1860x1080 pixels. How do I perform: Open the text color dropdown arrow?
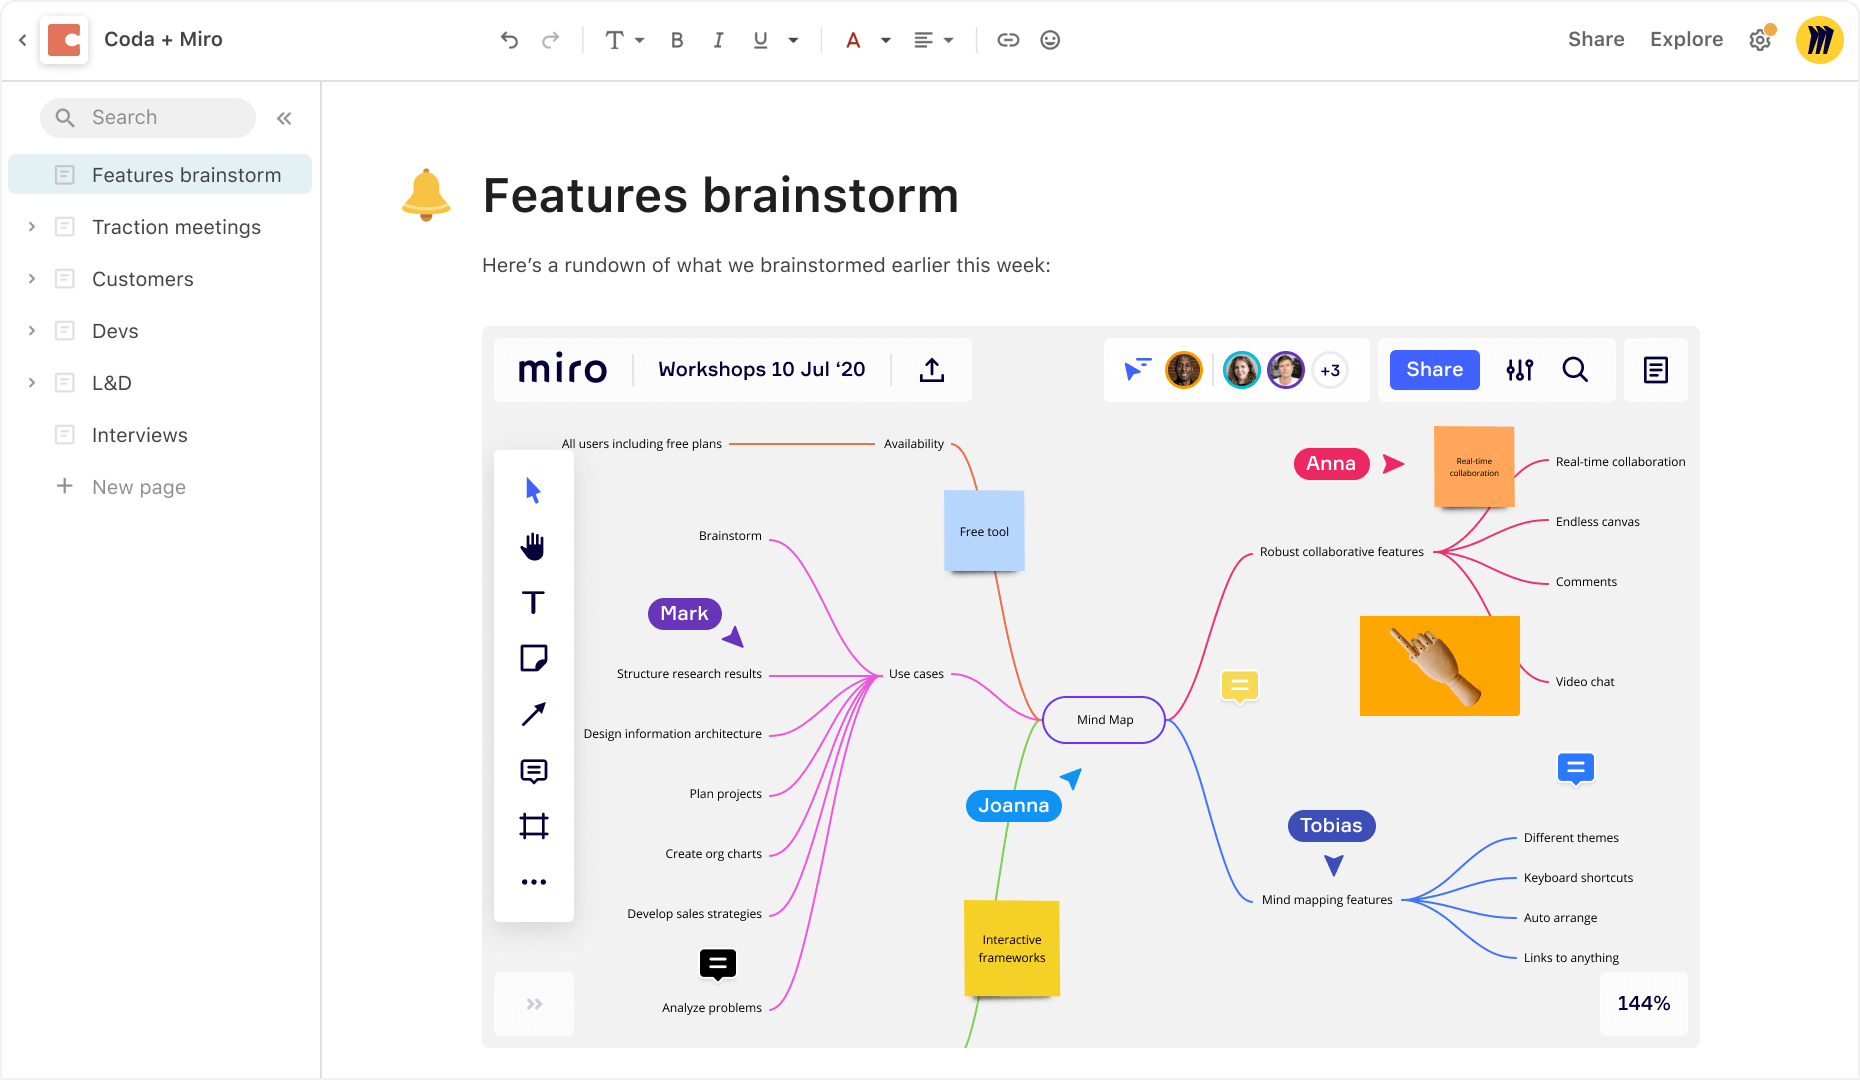point(885,40)
